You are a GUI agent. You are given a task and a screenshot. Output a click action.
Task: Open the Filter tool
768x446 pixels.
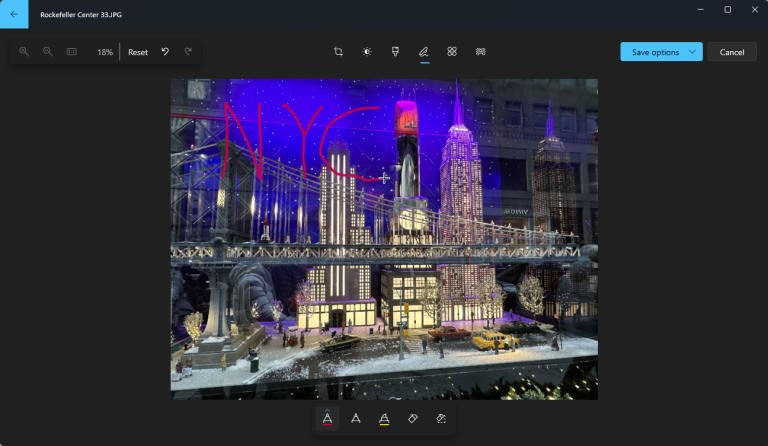395,51
